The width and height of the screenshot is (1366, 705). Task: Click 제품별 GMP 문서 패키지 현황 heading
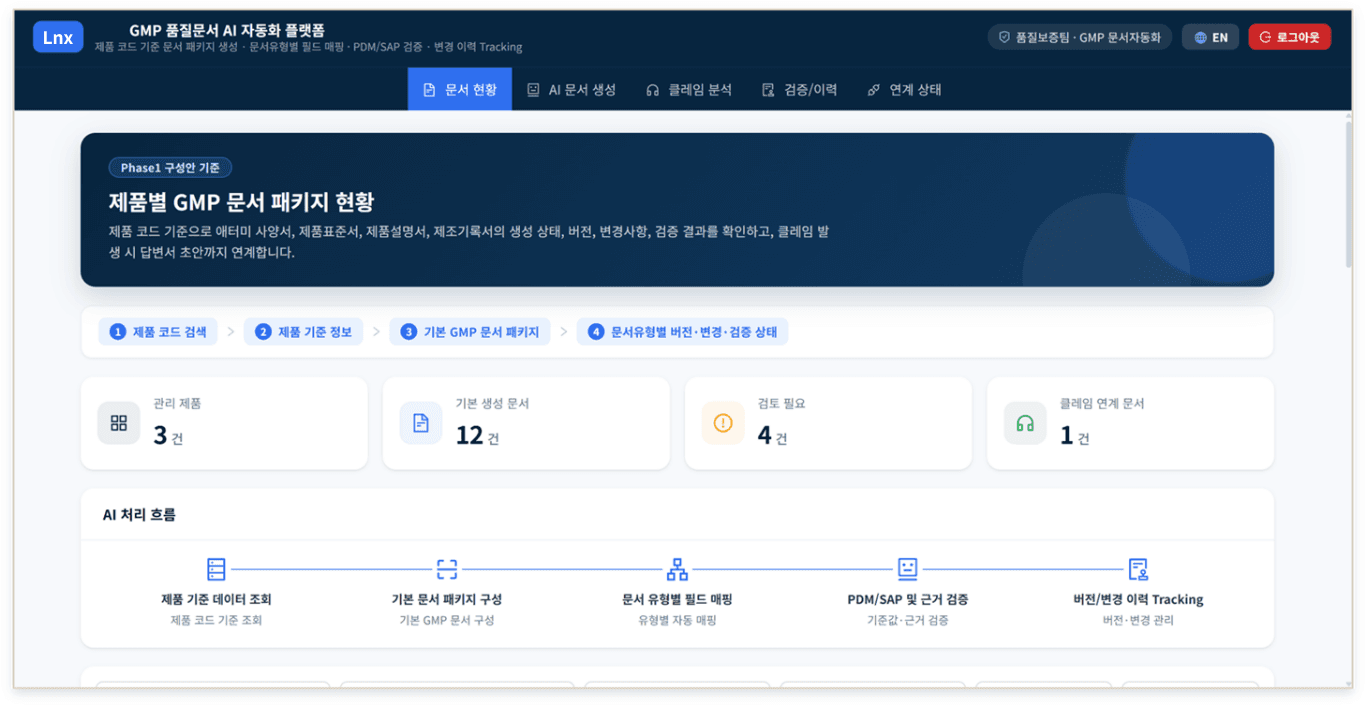(241, 202)
